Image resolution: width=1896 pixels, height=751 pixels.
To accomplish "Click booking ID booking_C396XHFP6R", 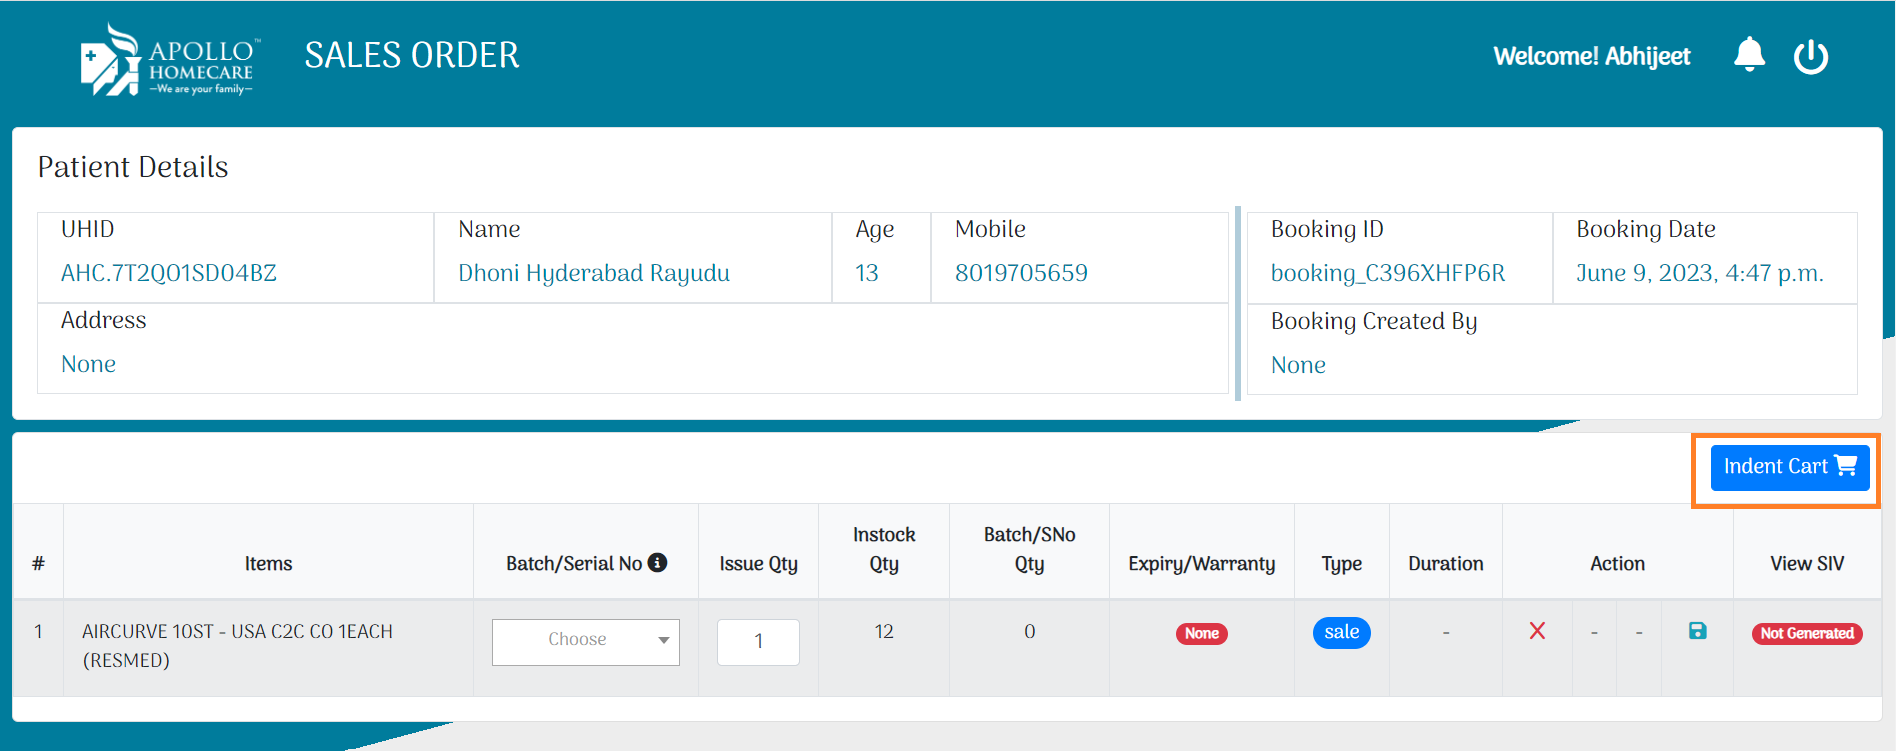I will click(1387, 273).
